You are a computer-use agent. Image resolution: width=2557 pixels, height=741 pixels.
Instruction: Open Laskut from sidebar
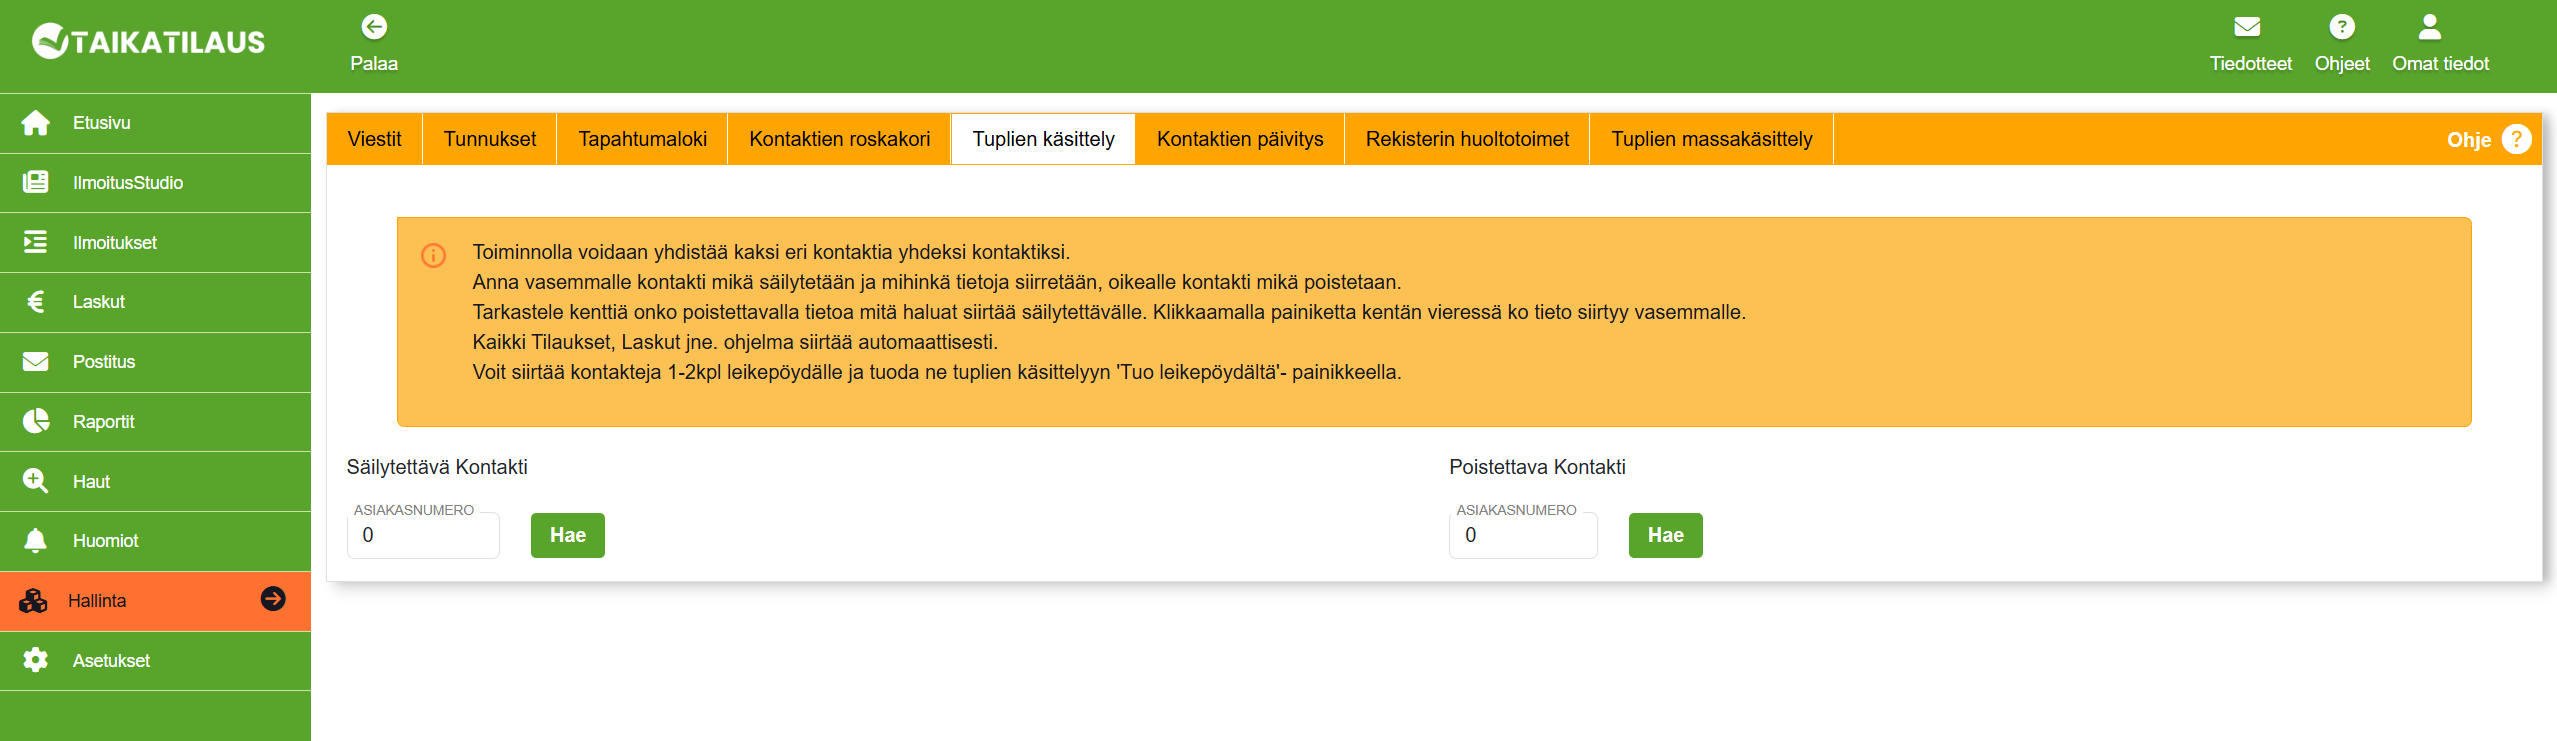pos(155,302)
